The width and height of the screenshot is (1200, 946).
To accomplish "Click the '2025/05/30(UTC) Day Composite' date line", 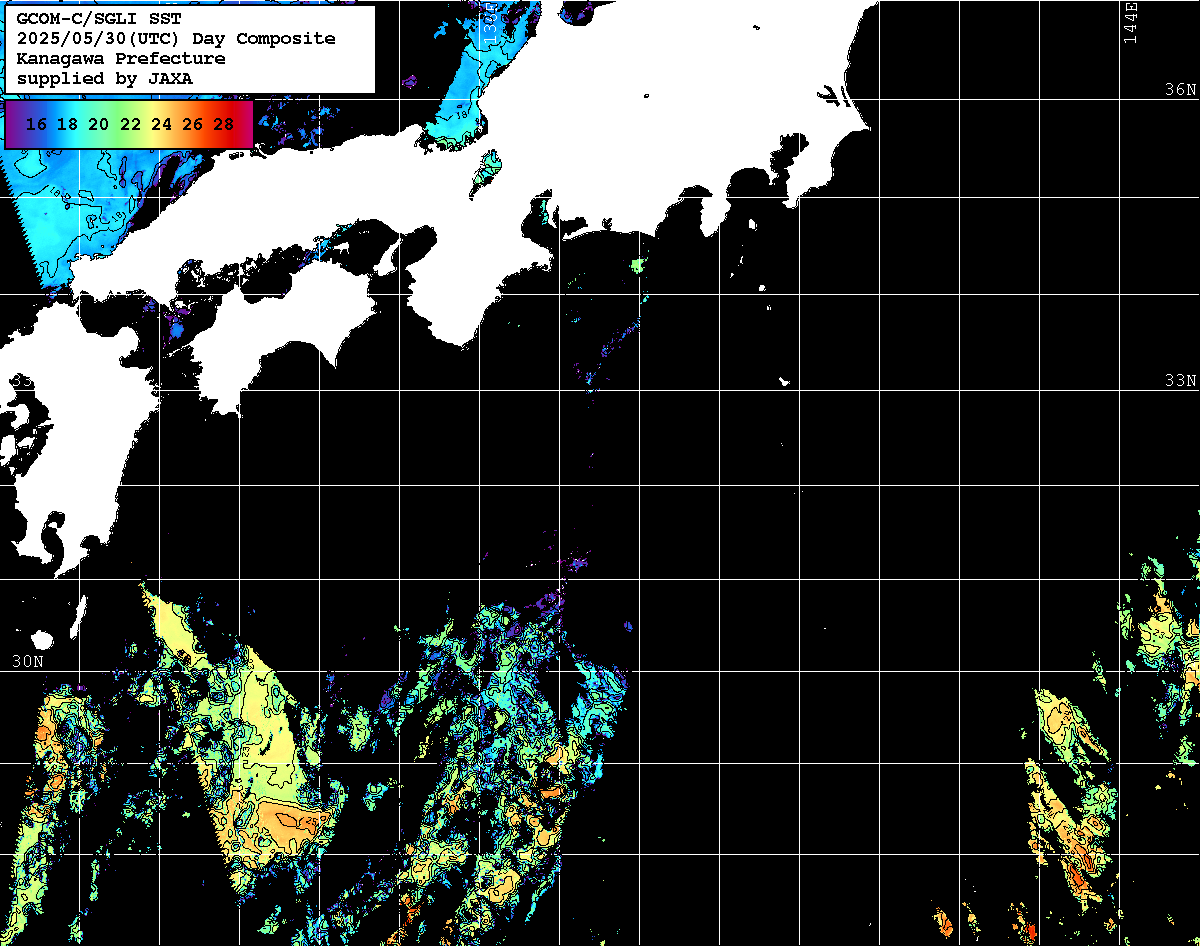I will pos(176,39).
